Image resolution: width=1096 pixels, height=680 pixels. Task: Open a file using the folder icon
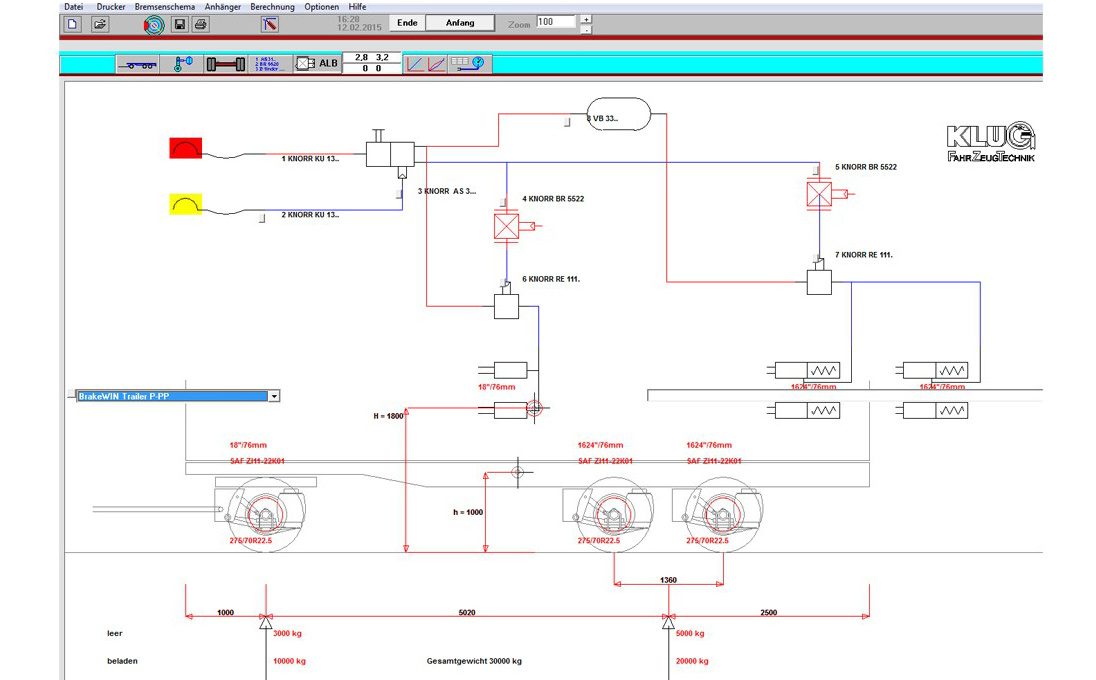coord(100,24)
